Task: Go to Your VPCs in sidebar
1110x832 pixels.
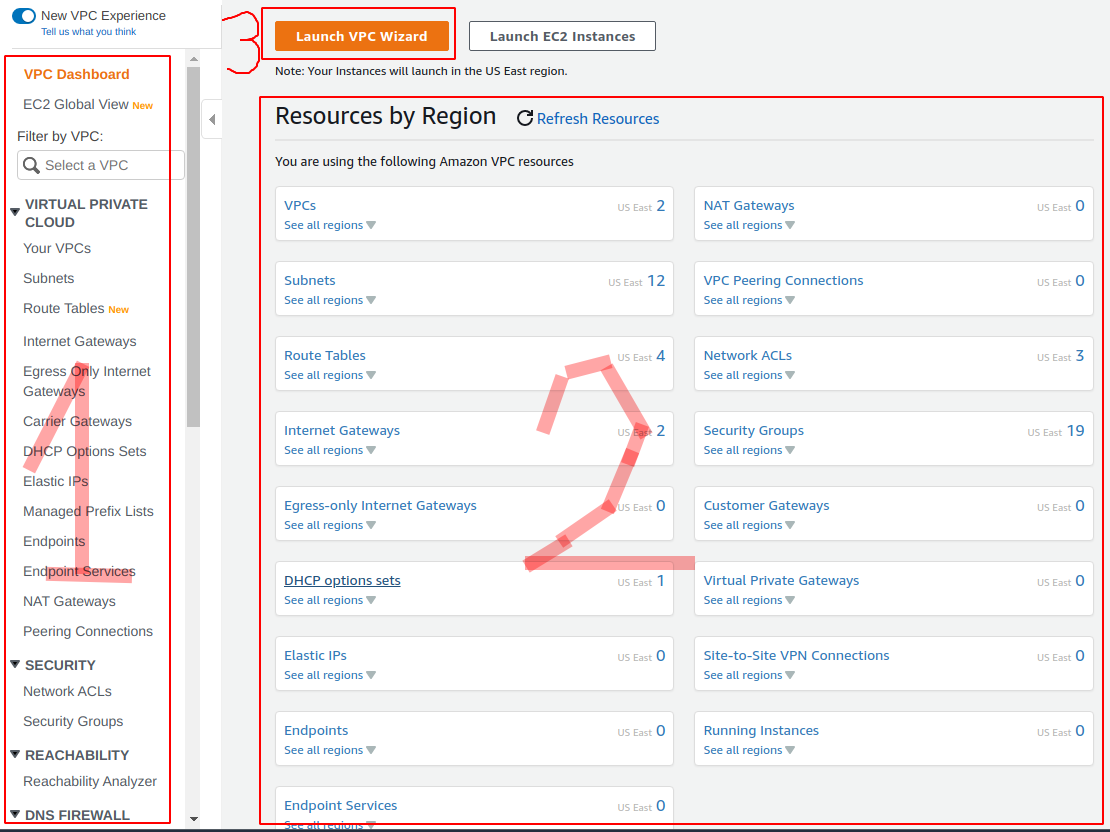Action: (57, 249)
